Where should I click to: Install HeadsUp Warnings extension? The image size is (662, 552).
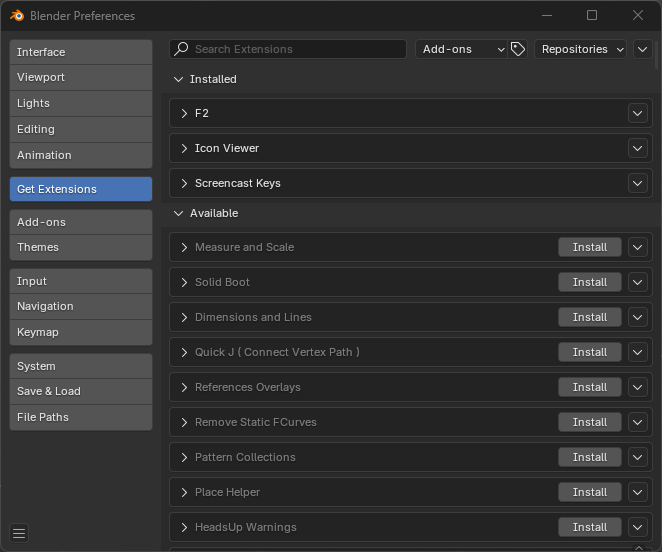[590, 527]
